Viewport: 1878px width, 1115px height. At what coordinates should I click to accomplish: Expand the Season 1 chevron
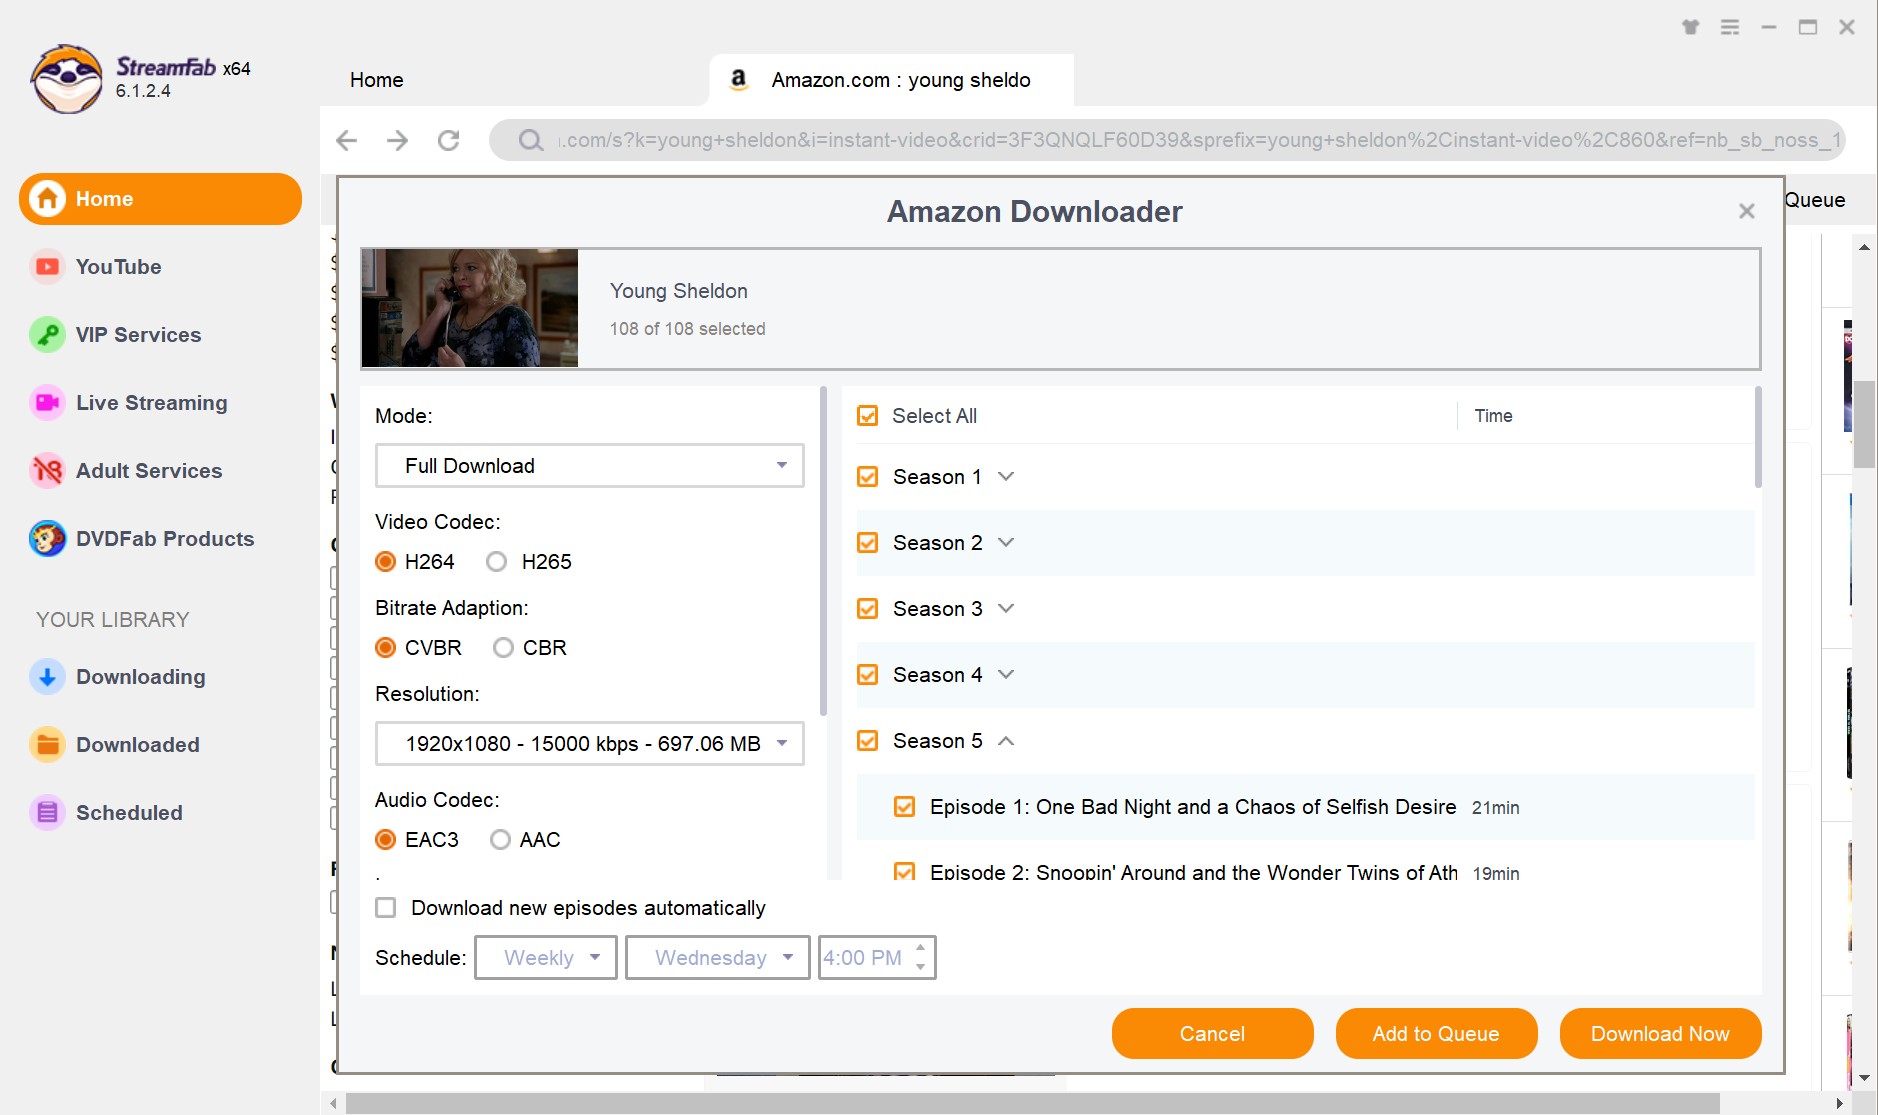coord(1006,477)
